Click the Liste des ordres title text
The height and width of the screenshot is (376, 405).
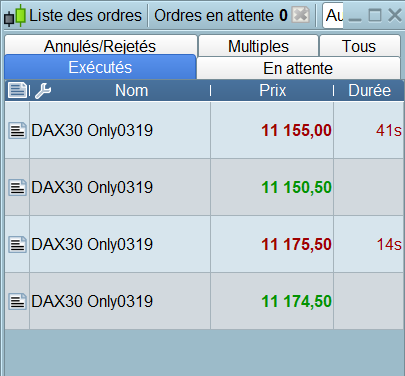tap(86, 15)
